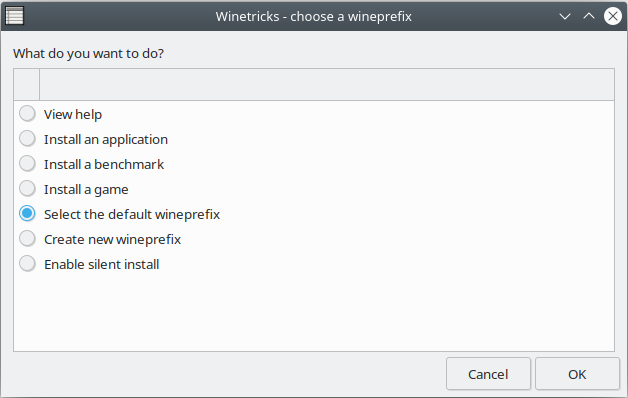Click the 'View help' text label
Screen dimensions: 628x398
tap(73, 115)
